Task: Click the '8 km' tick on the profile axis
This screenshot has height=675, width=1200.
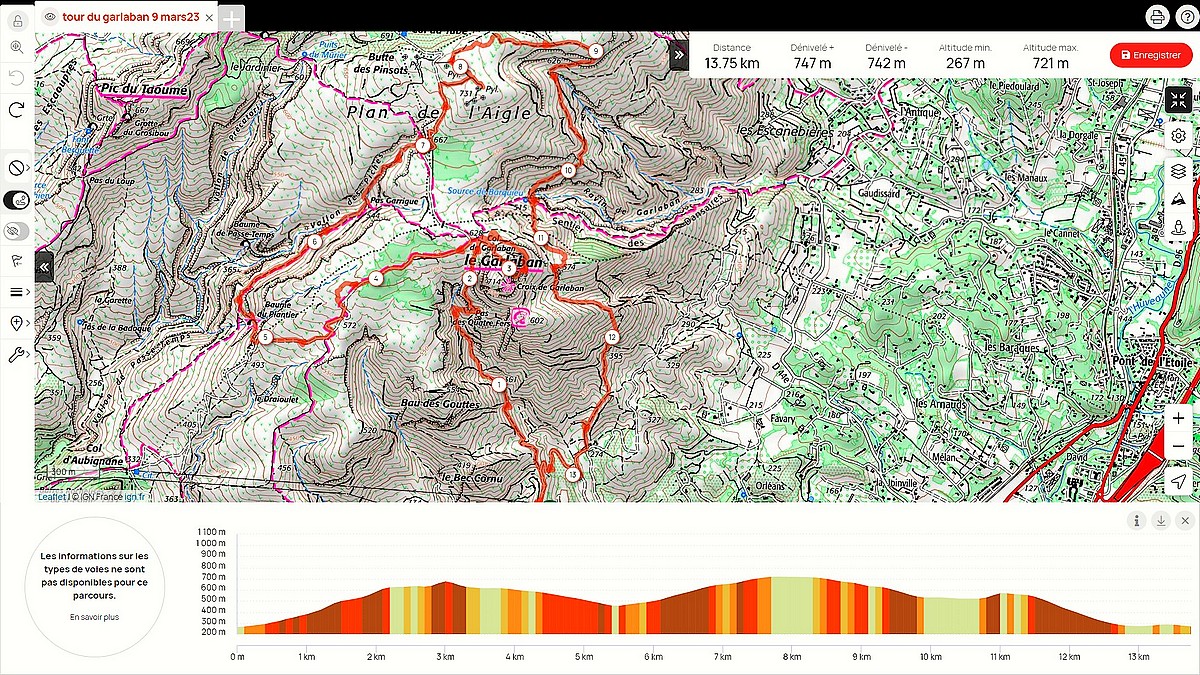Action: [x=793, y=657]
